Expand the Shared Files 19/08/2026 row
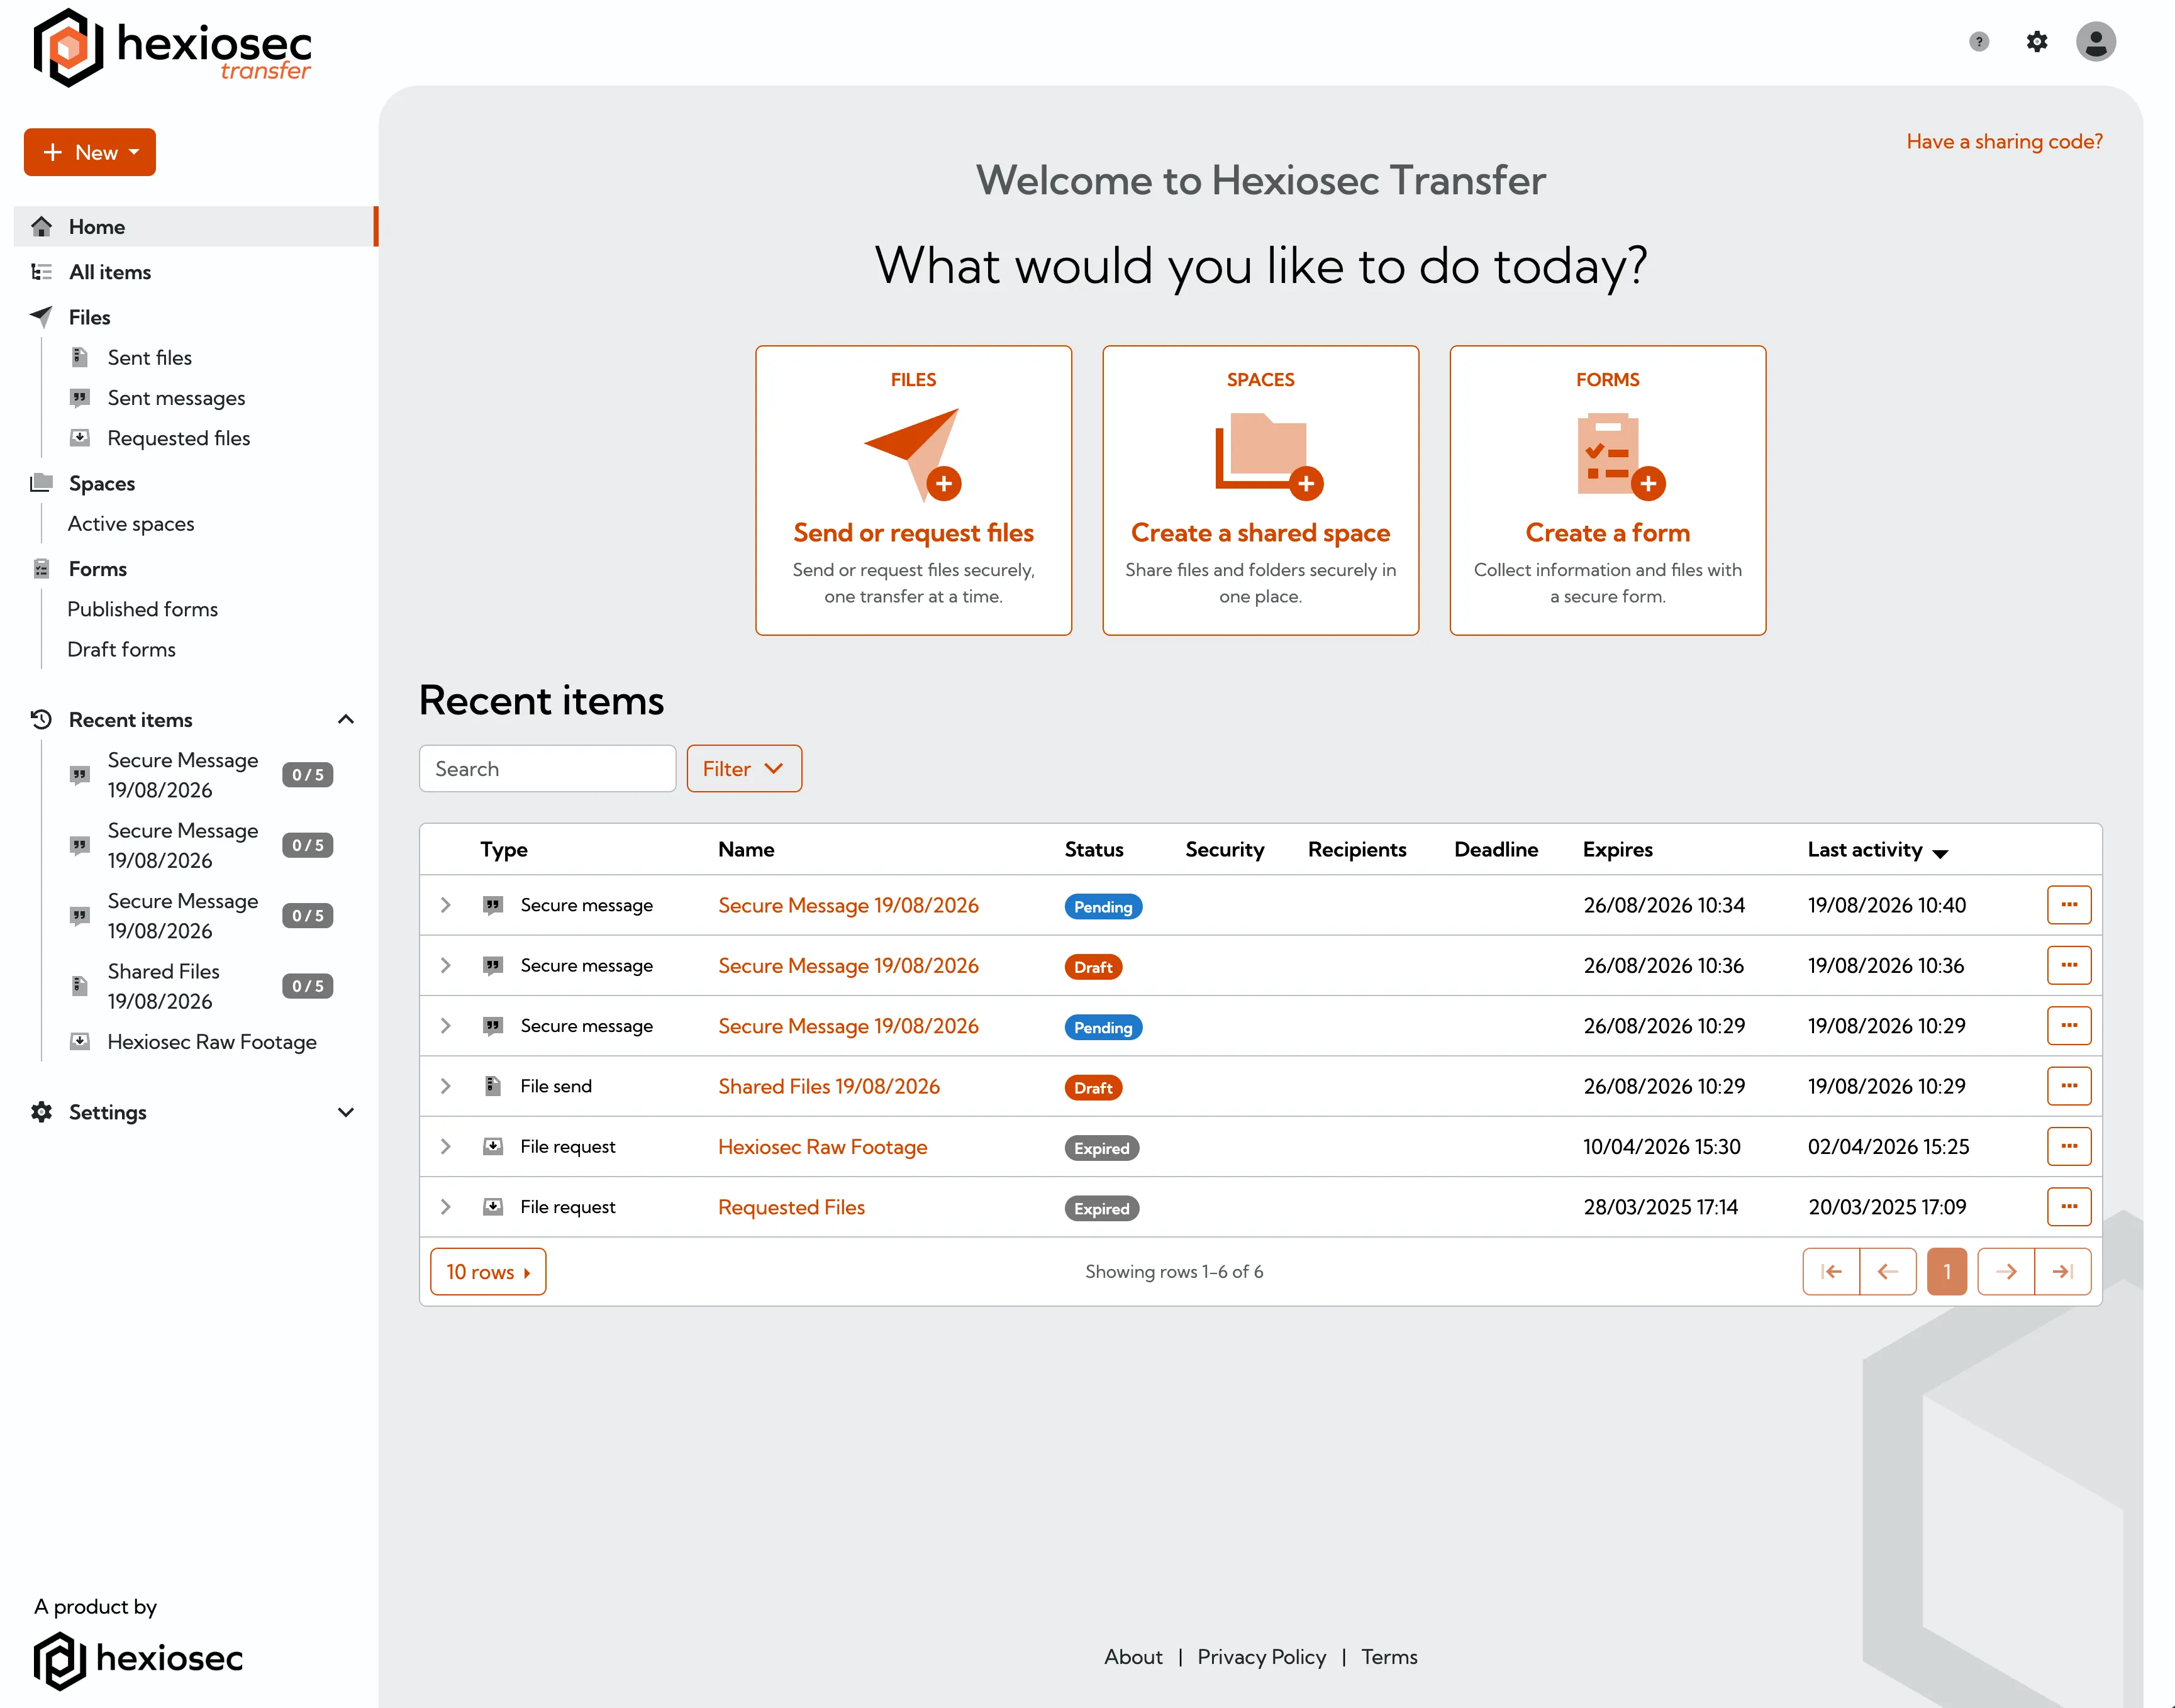This screenshot has height=1708, width=2175. click(x=446, y=1086)
